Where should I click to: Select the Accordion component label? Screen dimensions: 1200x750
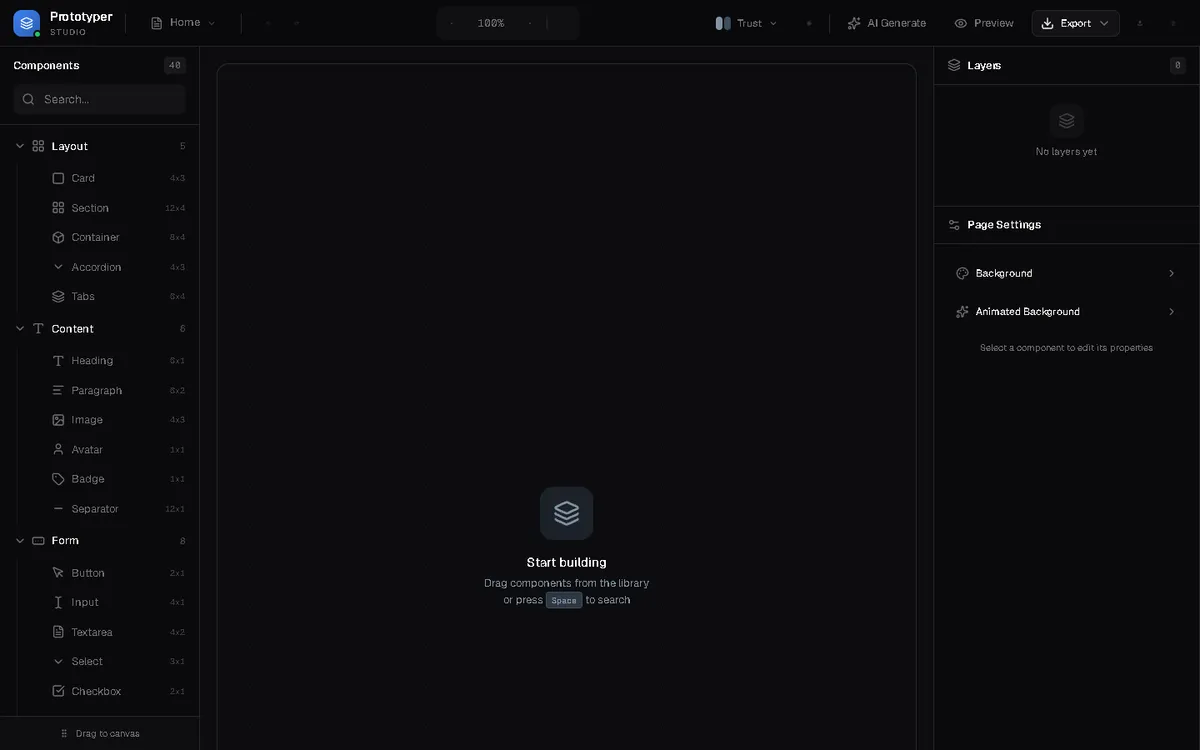point(96,267)
